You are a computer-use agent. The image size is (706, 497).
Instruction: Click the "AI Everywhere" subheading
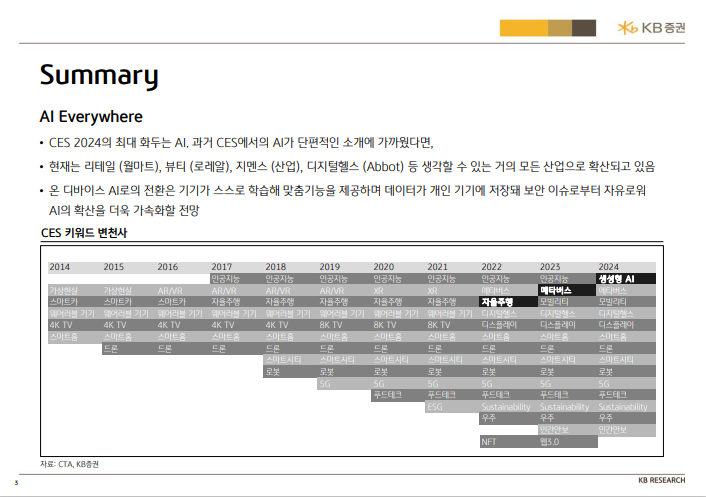(x=91, y=117)
